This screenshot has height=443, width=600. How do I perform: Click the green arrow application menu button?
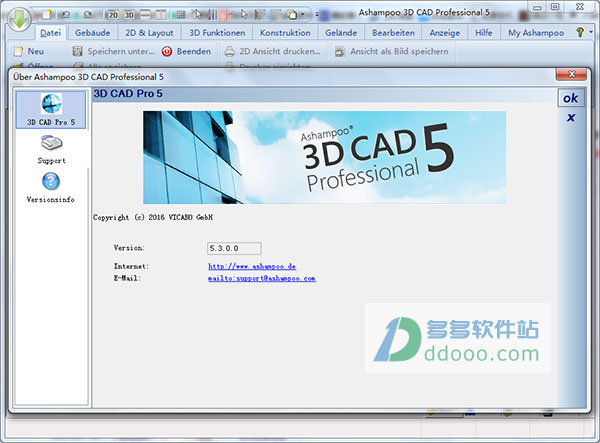pos(18,19)
